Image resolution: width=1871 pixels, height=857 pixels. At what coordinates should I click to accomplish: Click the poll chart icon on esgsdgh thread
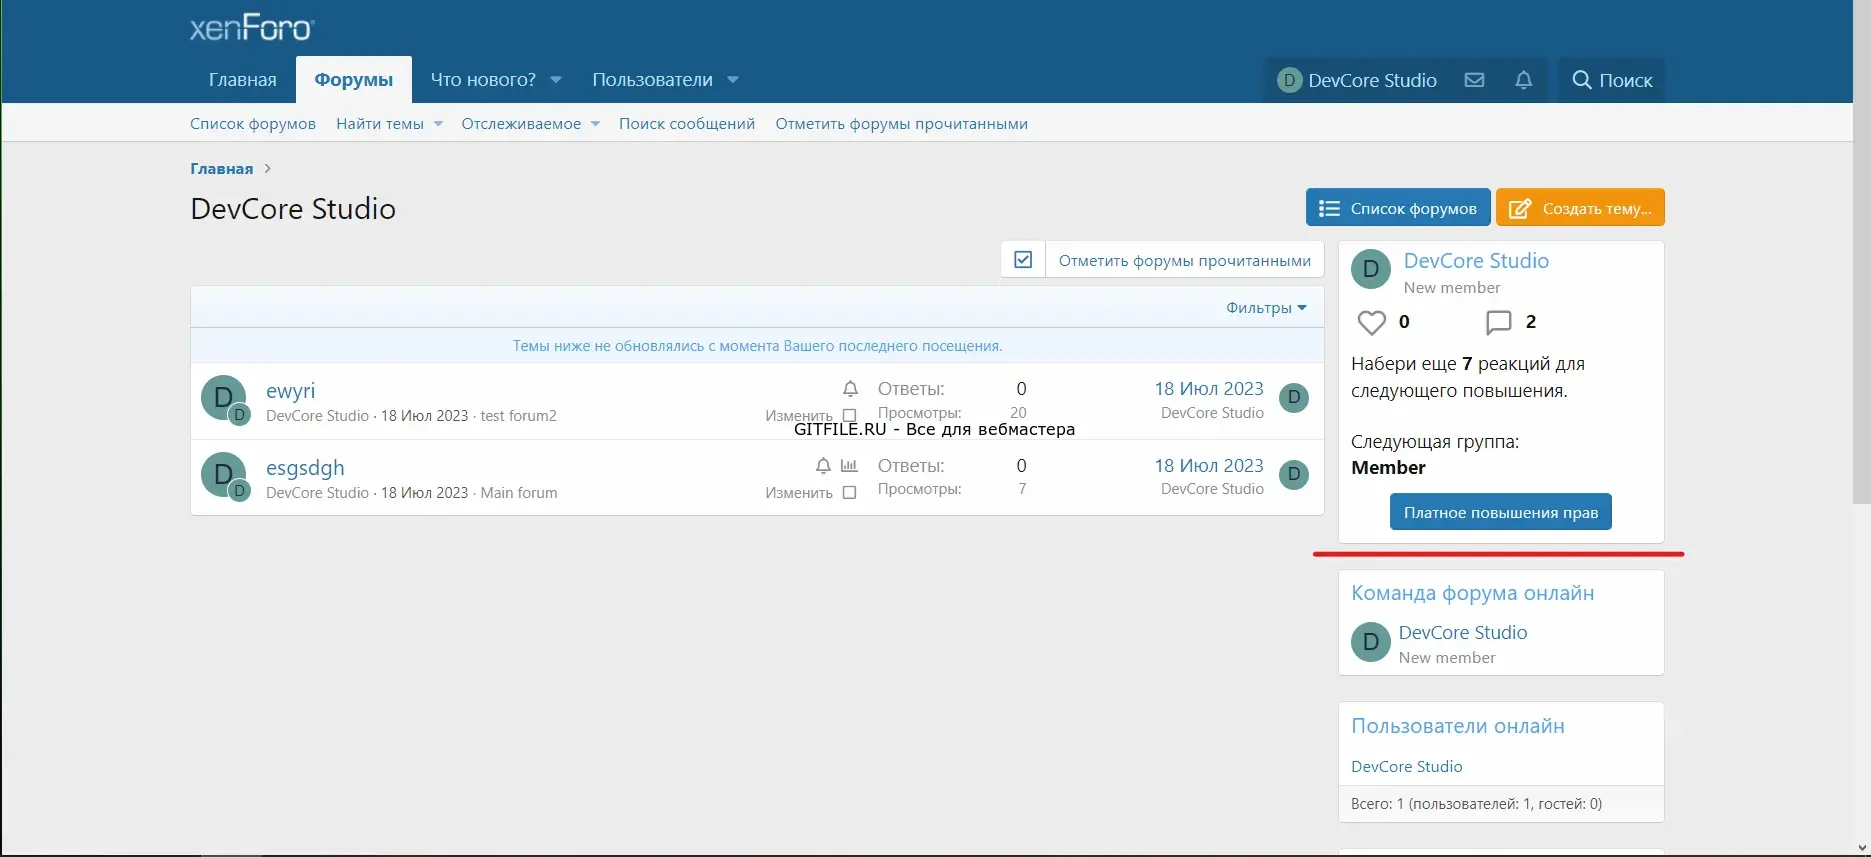(x=849, y=466)
